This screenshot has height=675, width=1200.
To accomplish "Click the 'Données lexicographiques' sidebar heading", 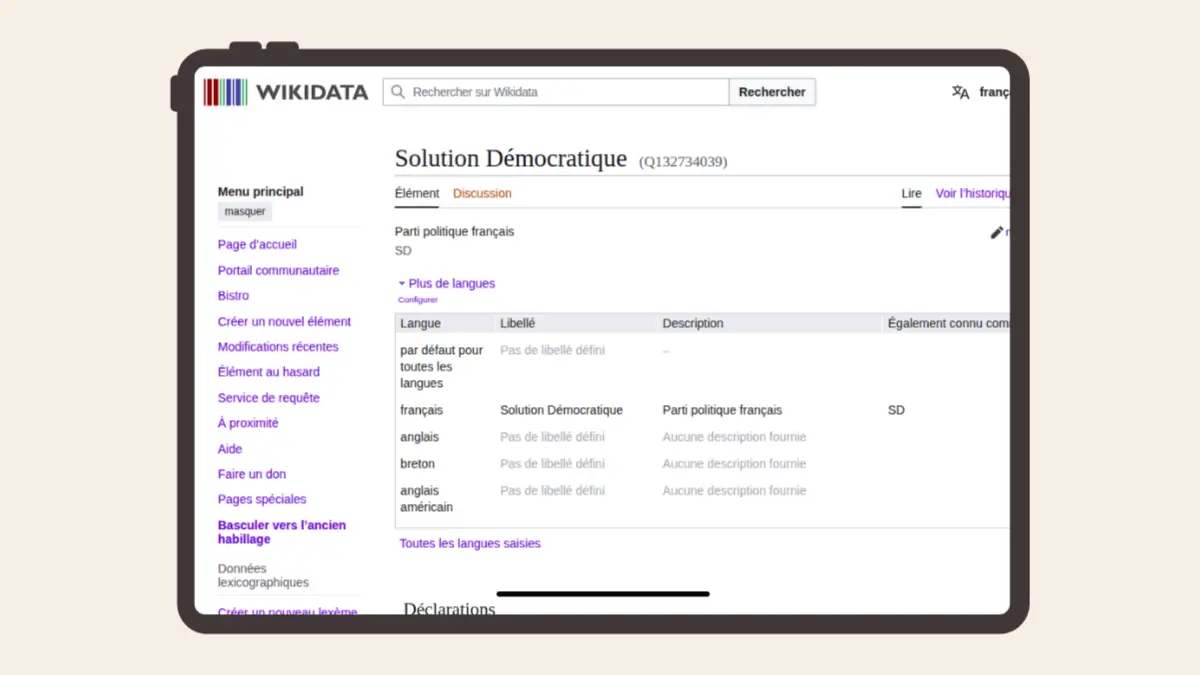I will (263, 575).
